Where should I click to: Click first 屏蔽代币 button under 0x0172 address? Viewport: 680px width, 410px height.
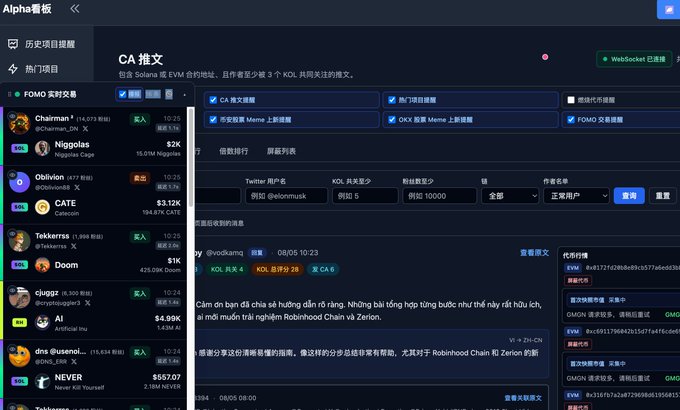(x=578, y=280)
